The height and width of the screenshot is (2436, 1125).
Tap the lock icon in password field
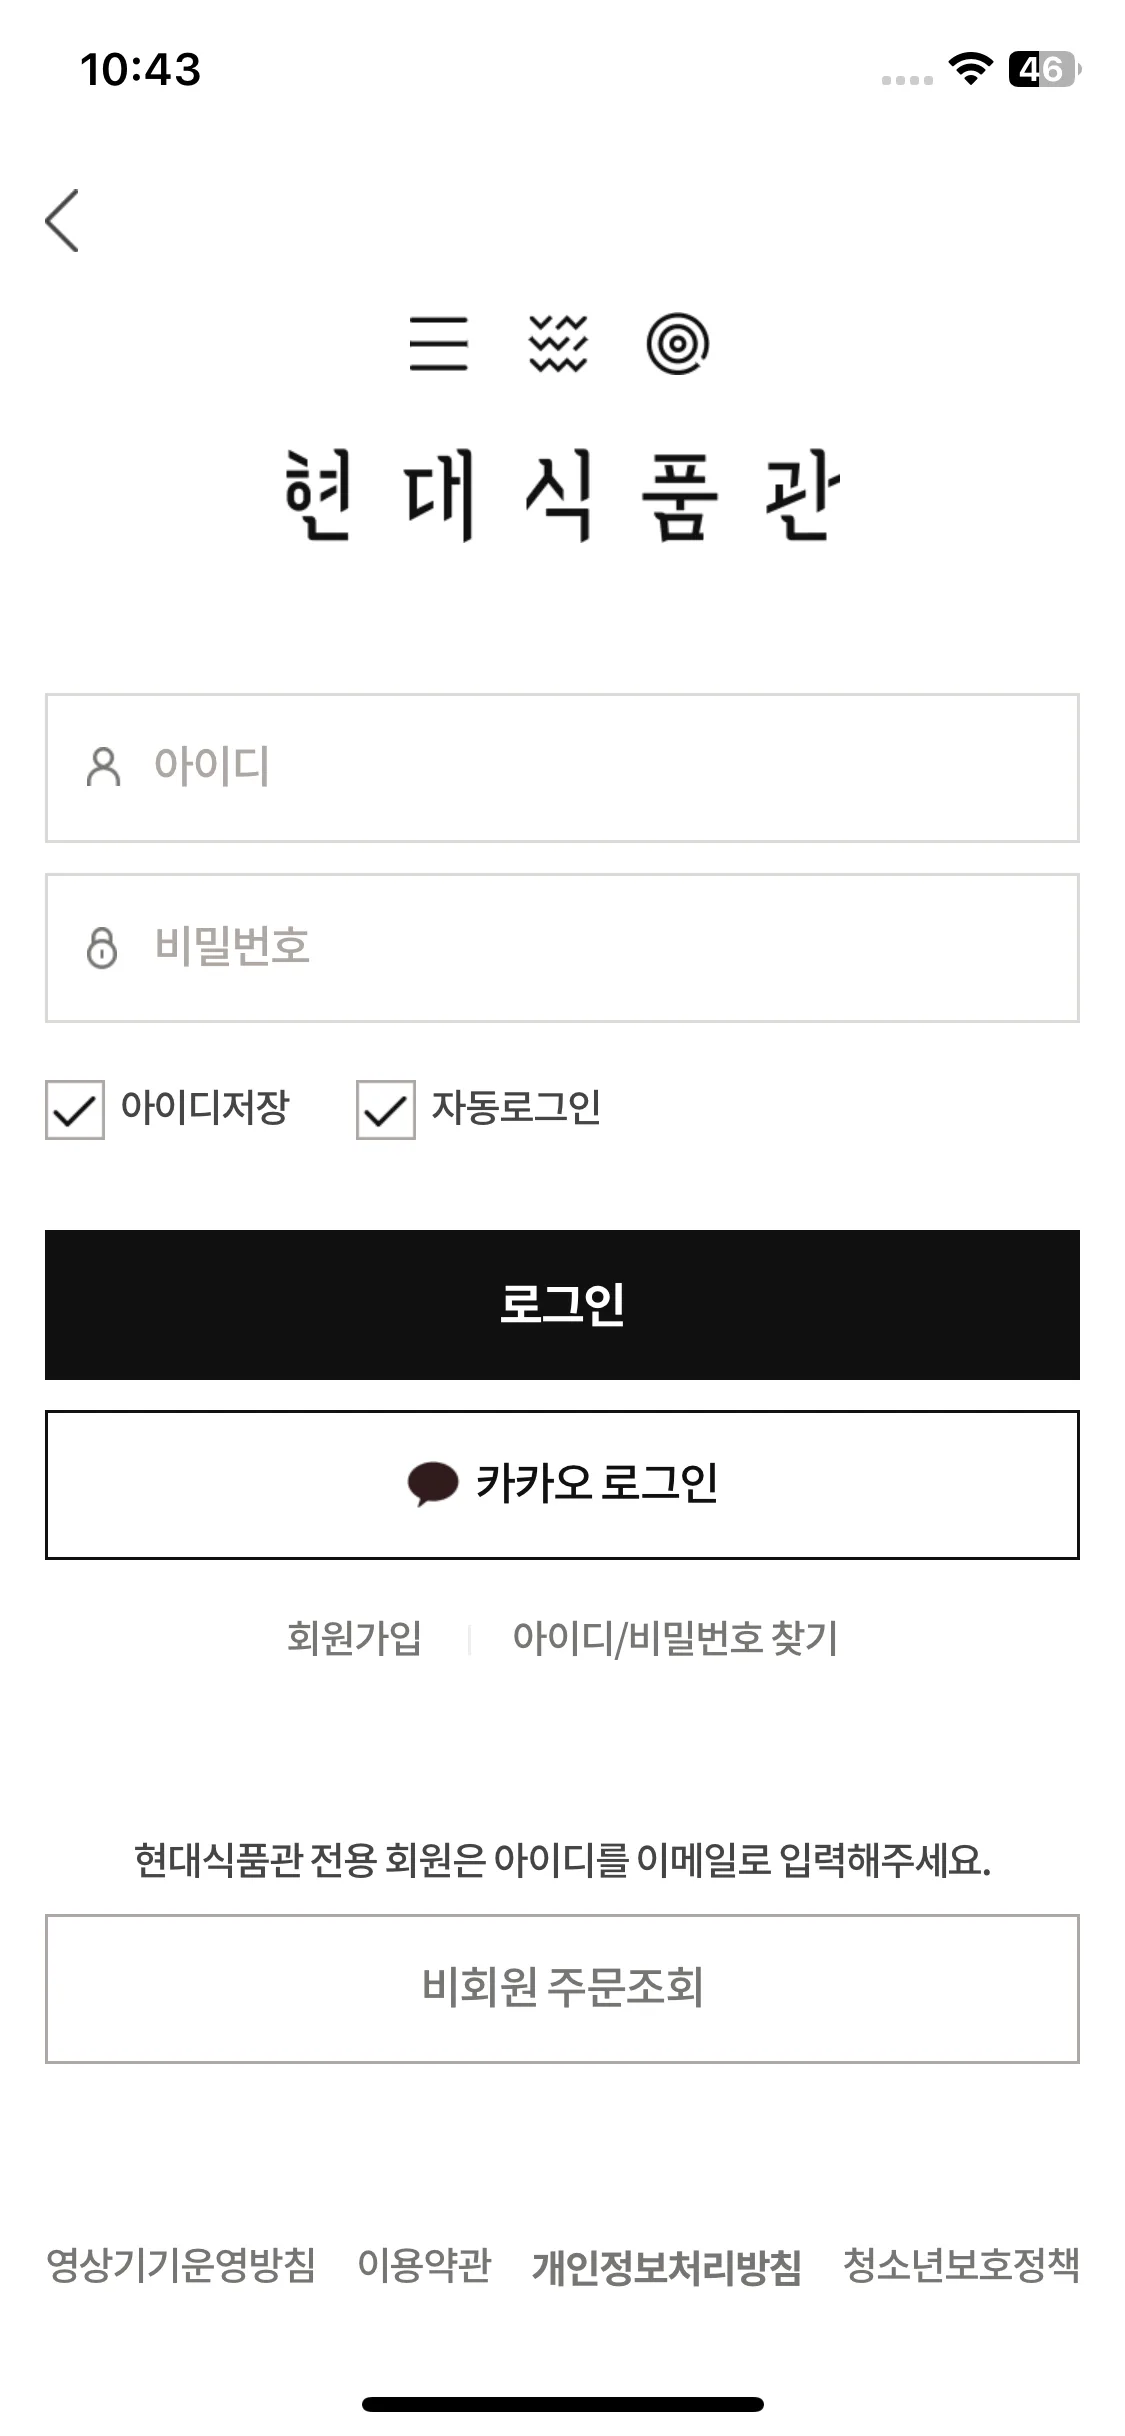[x=101, y=947]
